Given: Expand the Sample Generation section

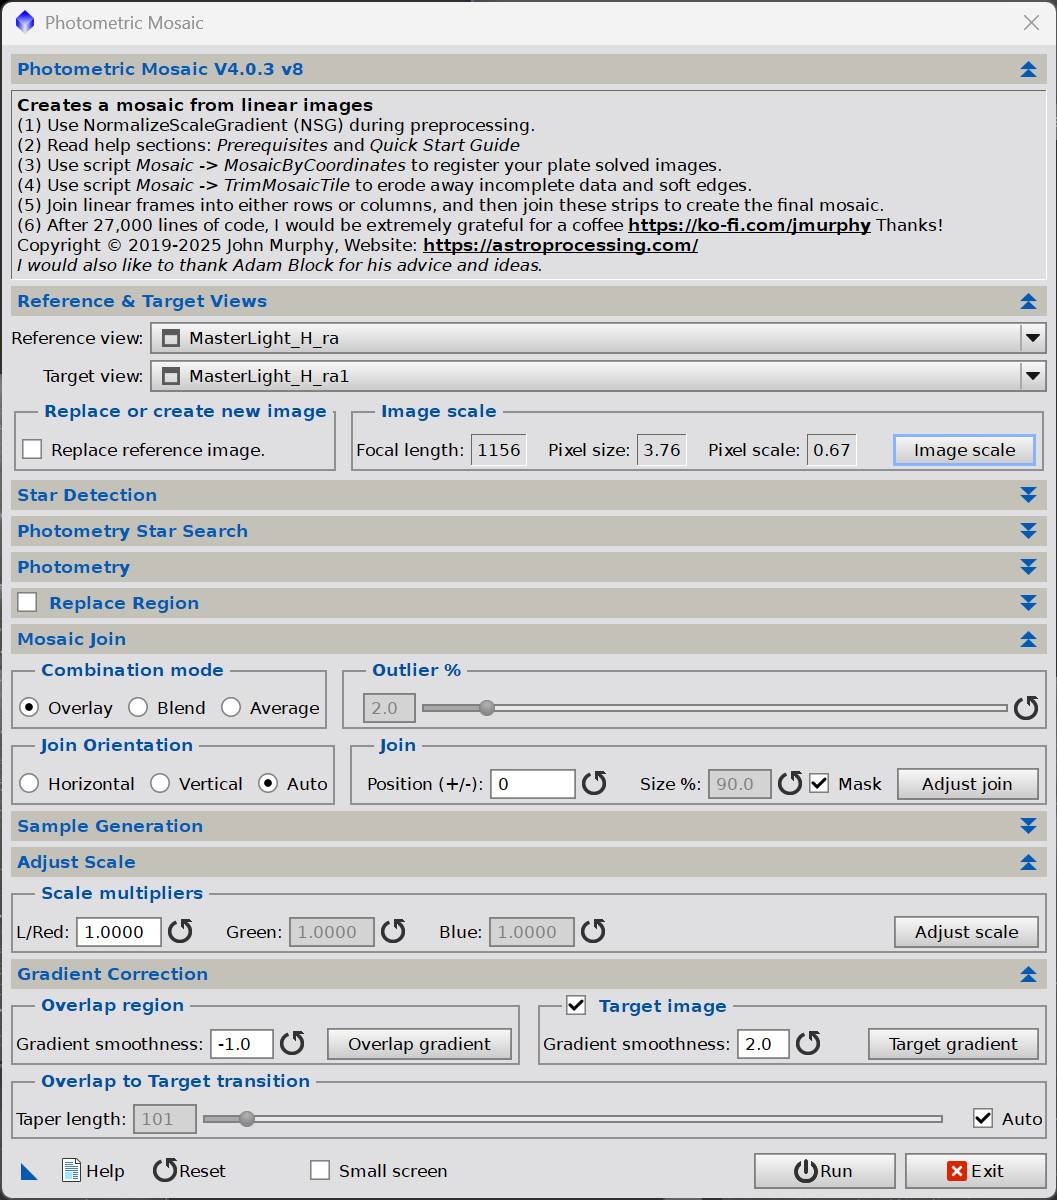Looking at the screenshot, I should coord(1027,826).
